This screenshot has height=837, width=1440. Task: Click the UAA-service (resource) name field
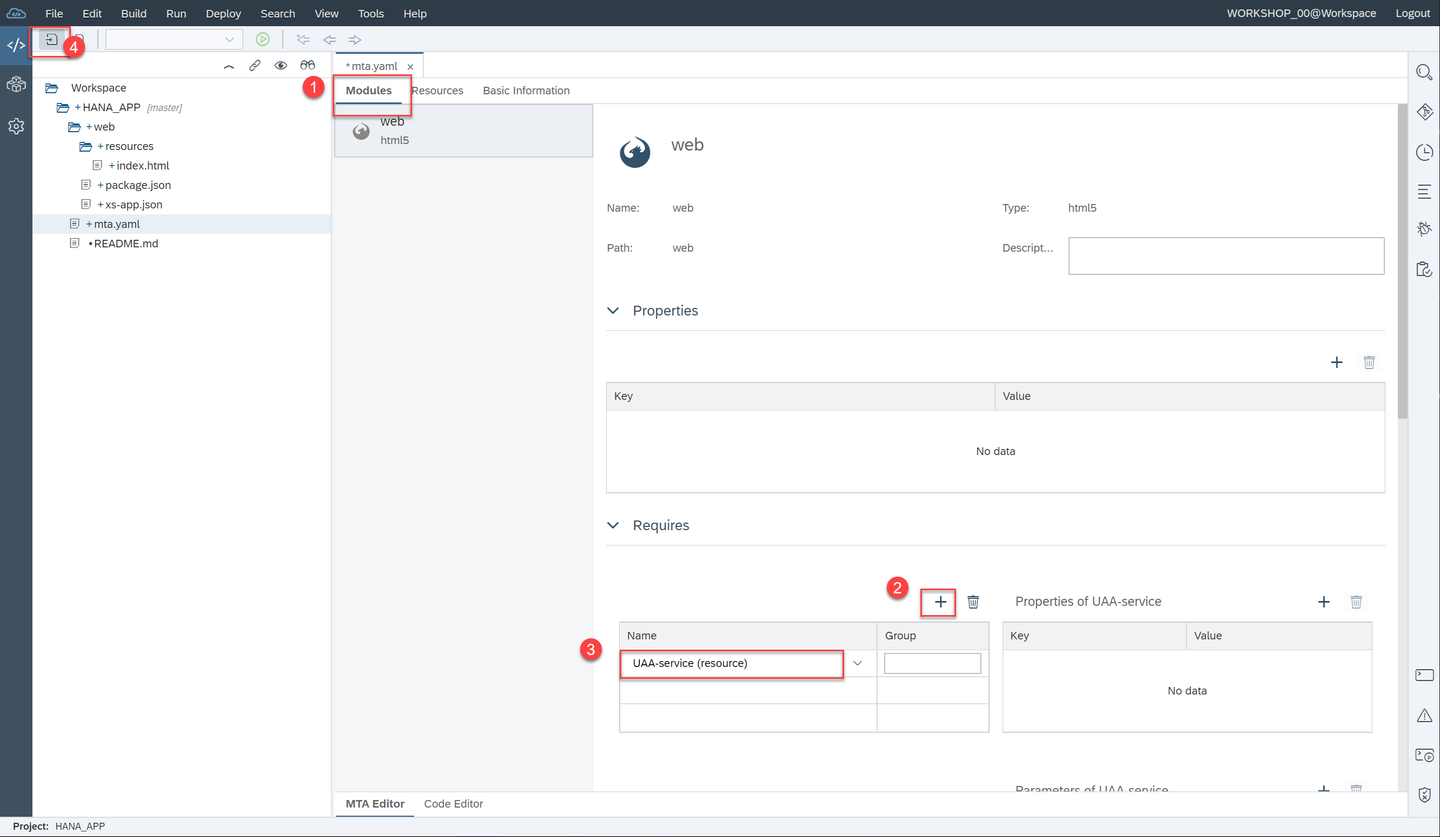pyautogui.click(x=731, y=663)
